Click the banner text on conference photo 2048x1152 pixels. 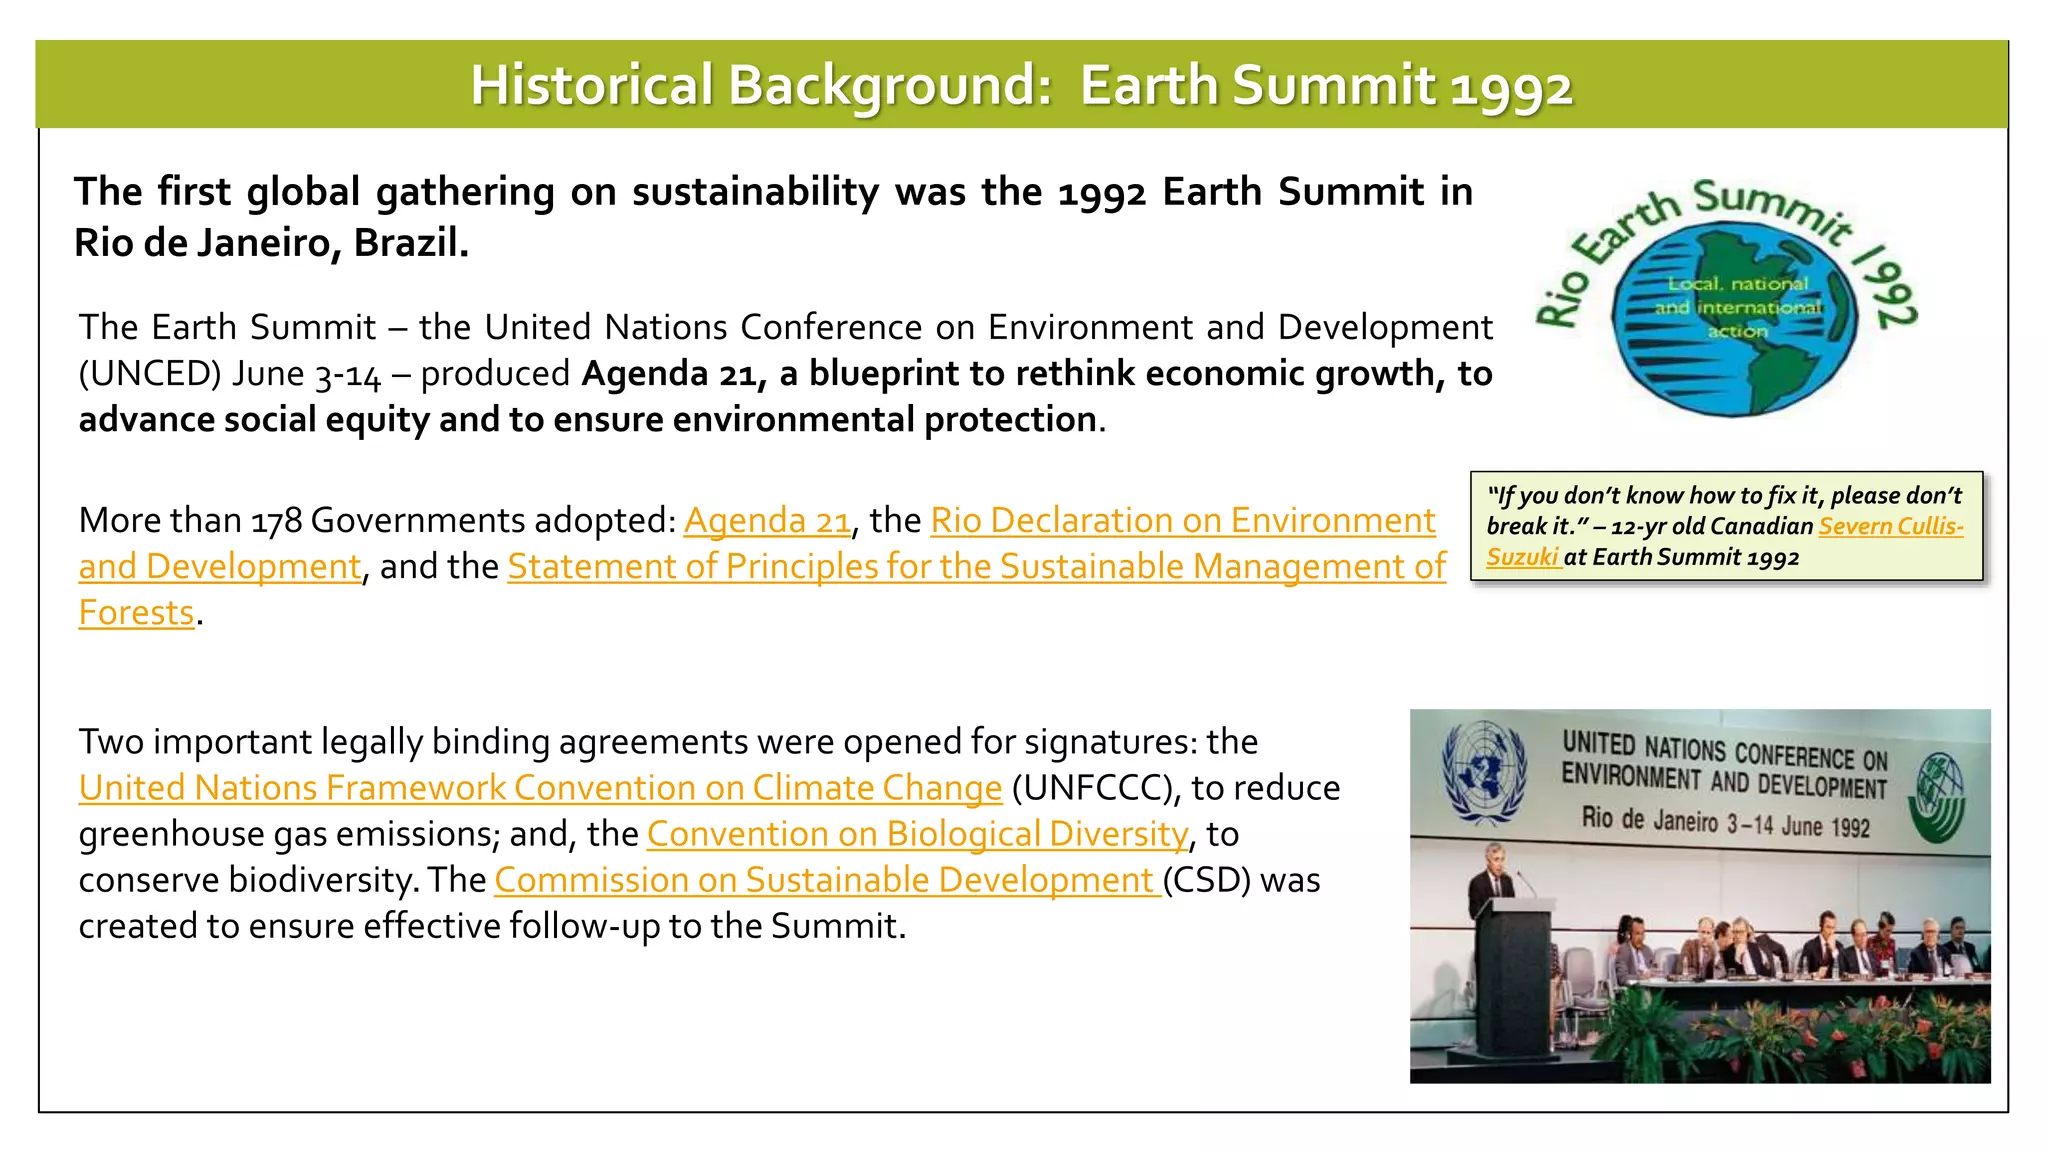coord(1724,783)
